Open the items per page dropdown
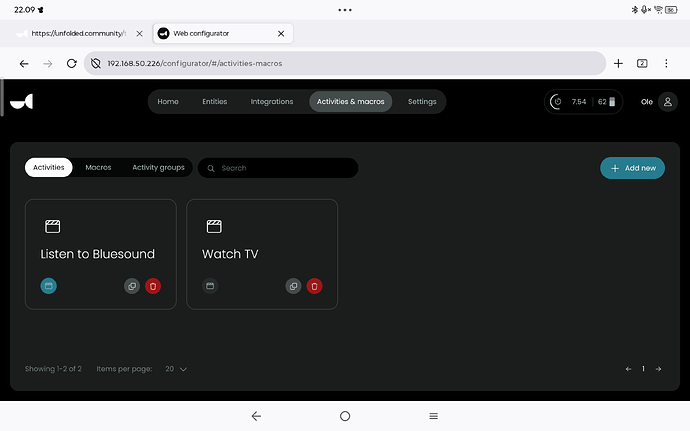Screen dimensions: 690x431 coord(176,369)
